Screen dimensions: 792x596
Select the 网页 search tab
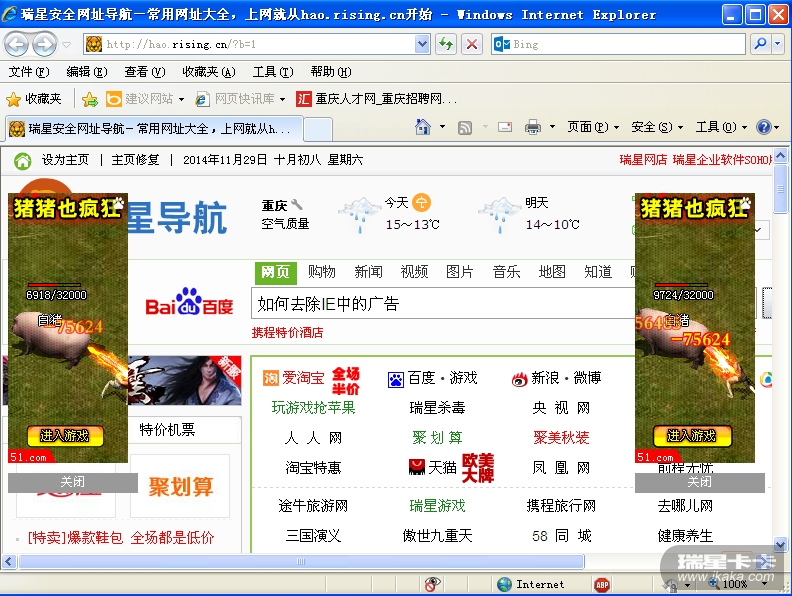point(275,272)
